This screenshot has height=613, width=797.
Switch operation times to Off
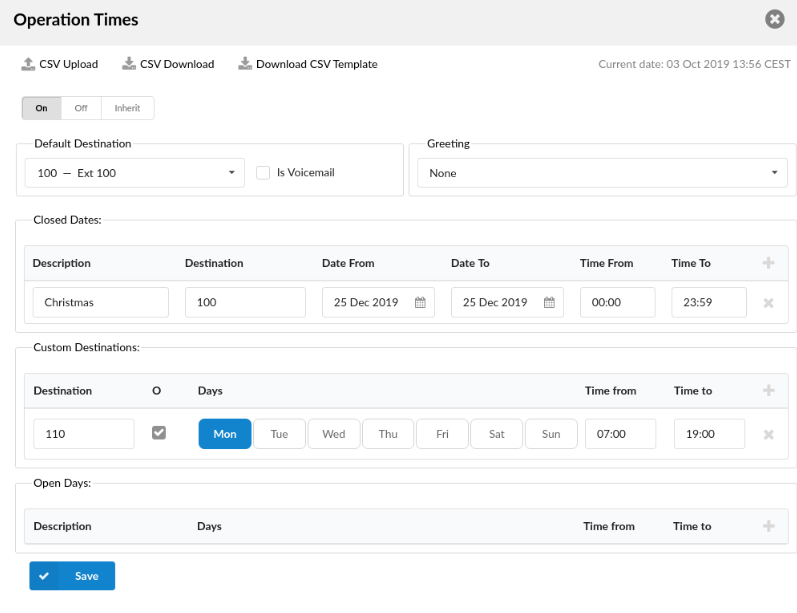[81, 108]
